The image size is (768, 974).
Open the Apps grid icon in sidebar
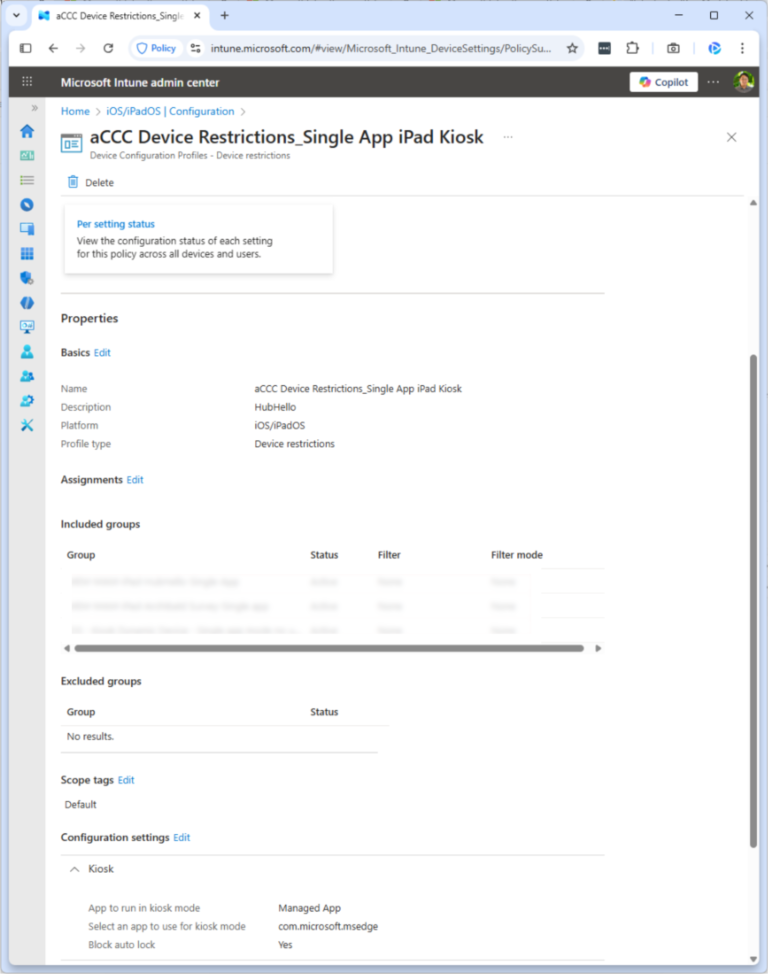click(x=27, y=253)
